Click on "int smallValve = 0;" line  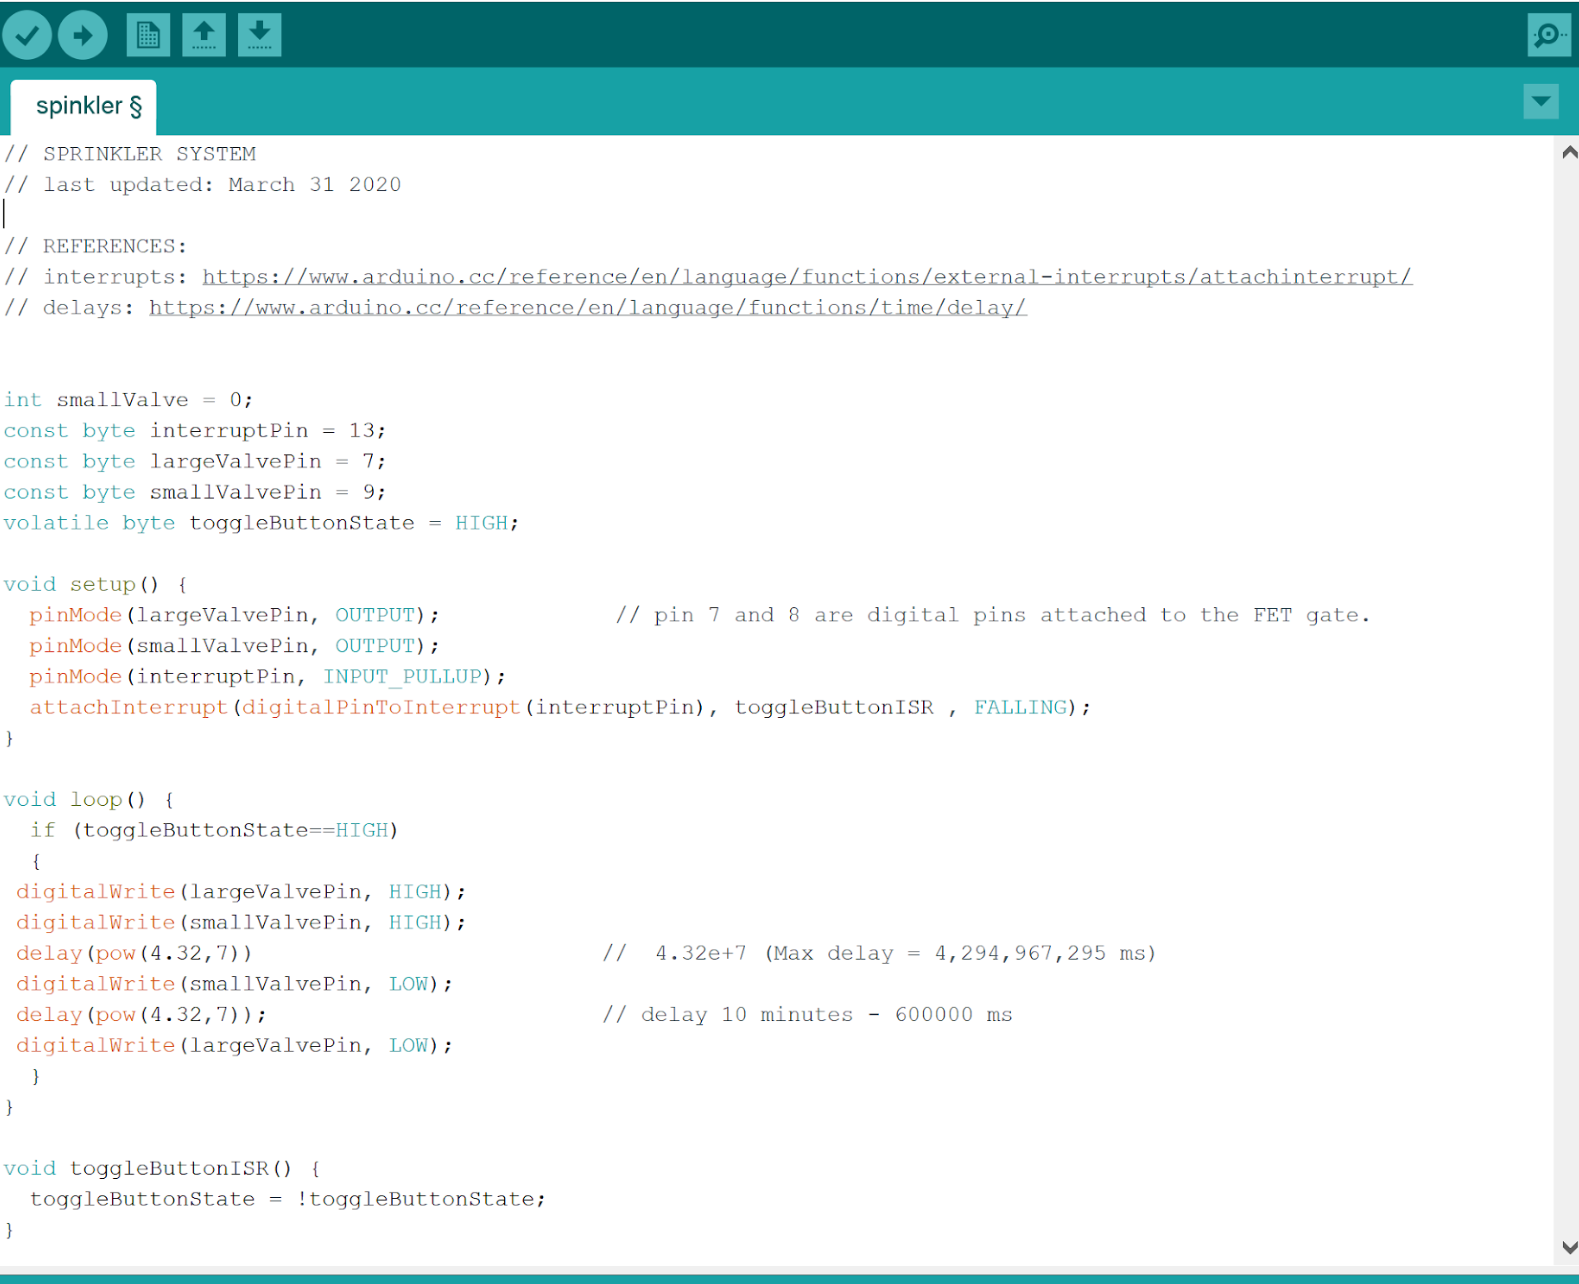pos(128,400)
